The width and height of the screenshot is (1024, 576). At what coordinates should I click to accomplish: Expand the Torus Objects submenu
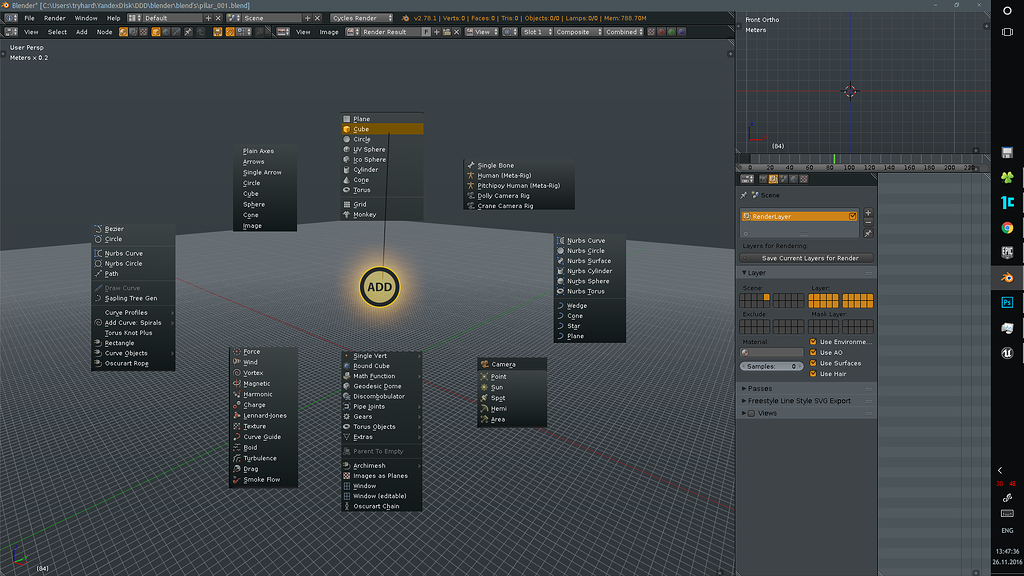tap(382, 427)
